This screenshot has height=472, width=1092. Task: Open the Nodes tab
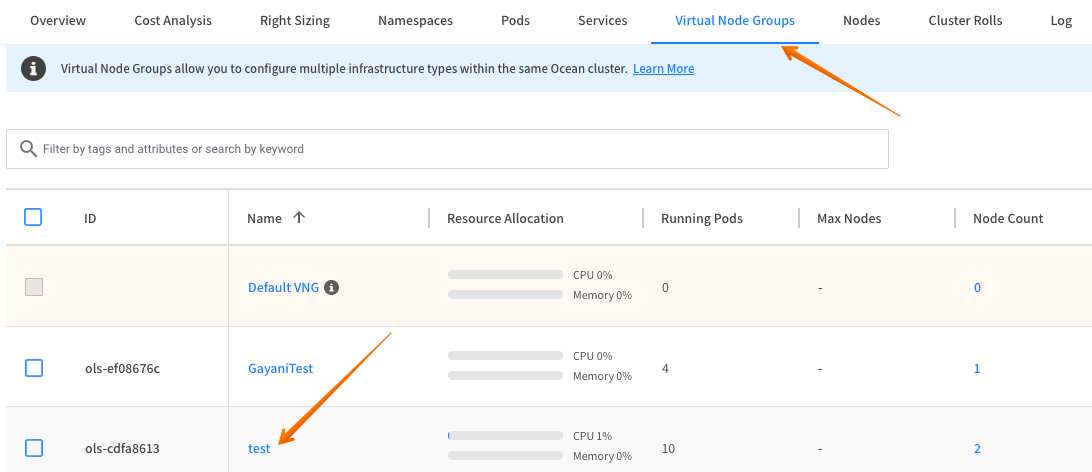pyautogui.click(x=862, y=21)
